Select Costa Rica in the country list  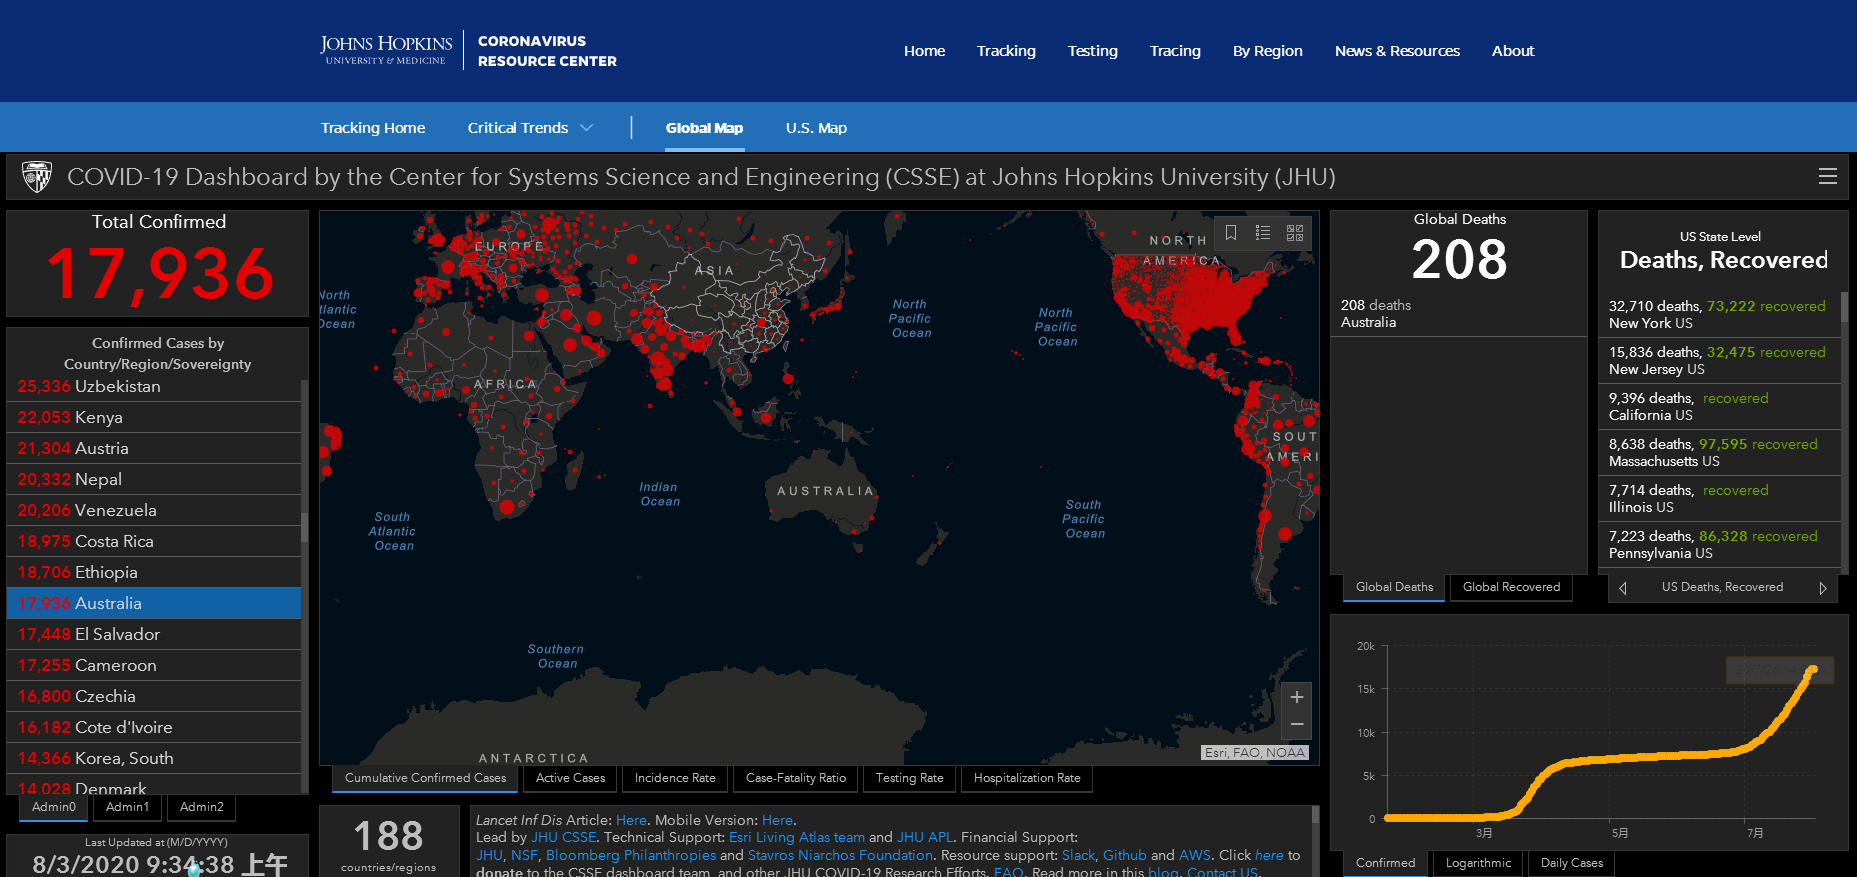click(114, 541)
